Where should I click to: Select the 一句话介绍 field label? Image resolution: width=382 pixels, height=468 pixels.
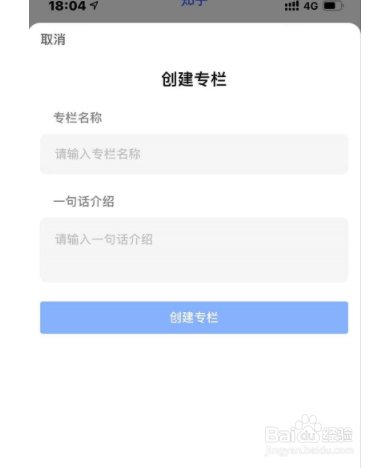tap(84, 201)
